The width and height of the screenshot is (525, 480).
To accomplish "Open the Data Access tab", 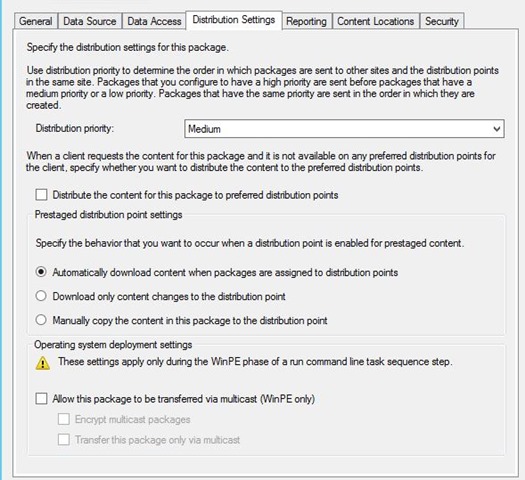I will coord(154,21).
